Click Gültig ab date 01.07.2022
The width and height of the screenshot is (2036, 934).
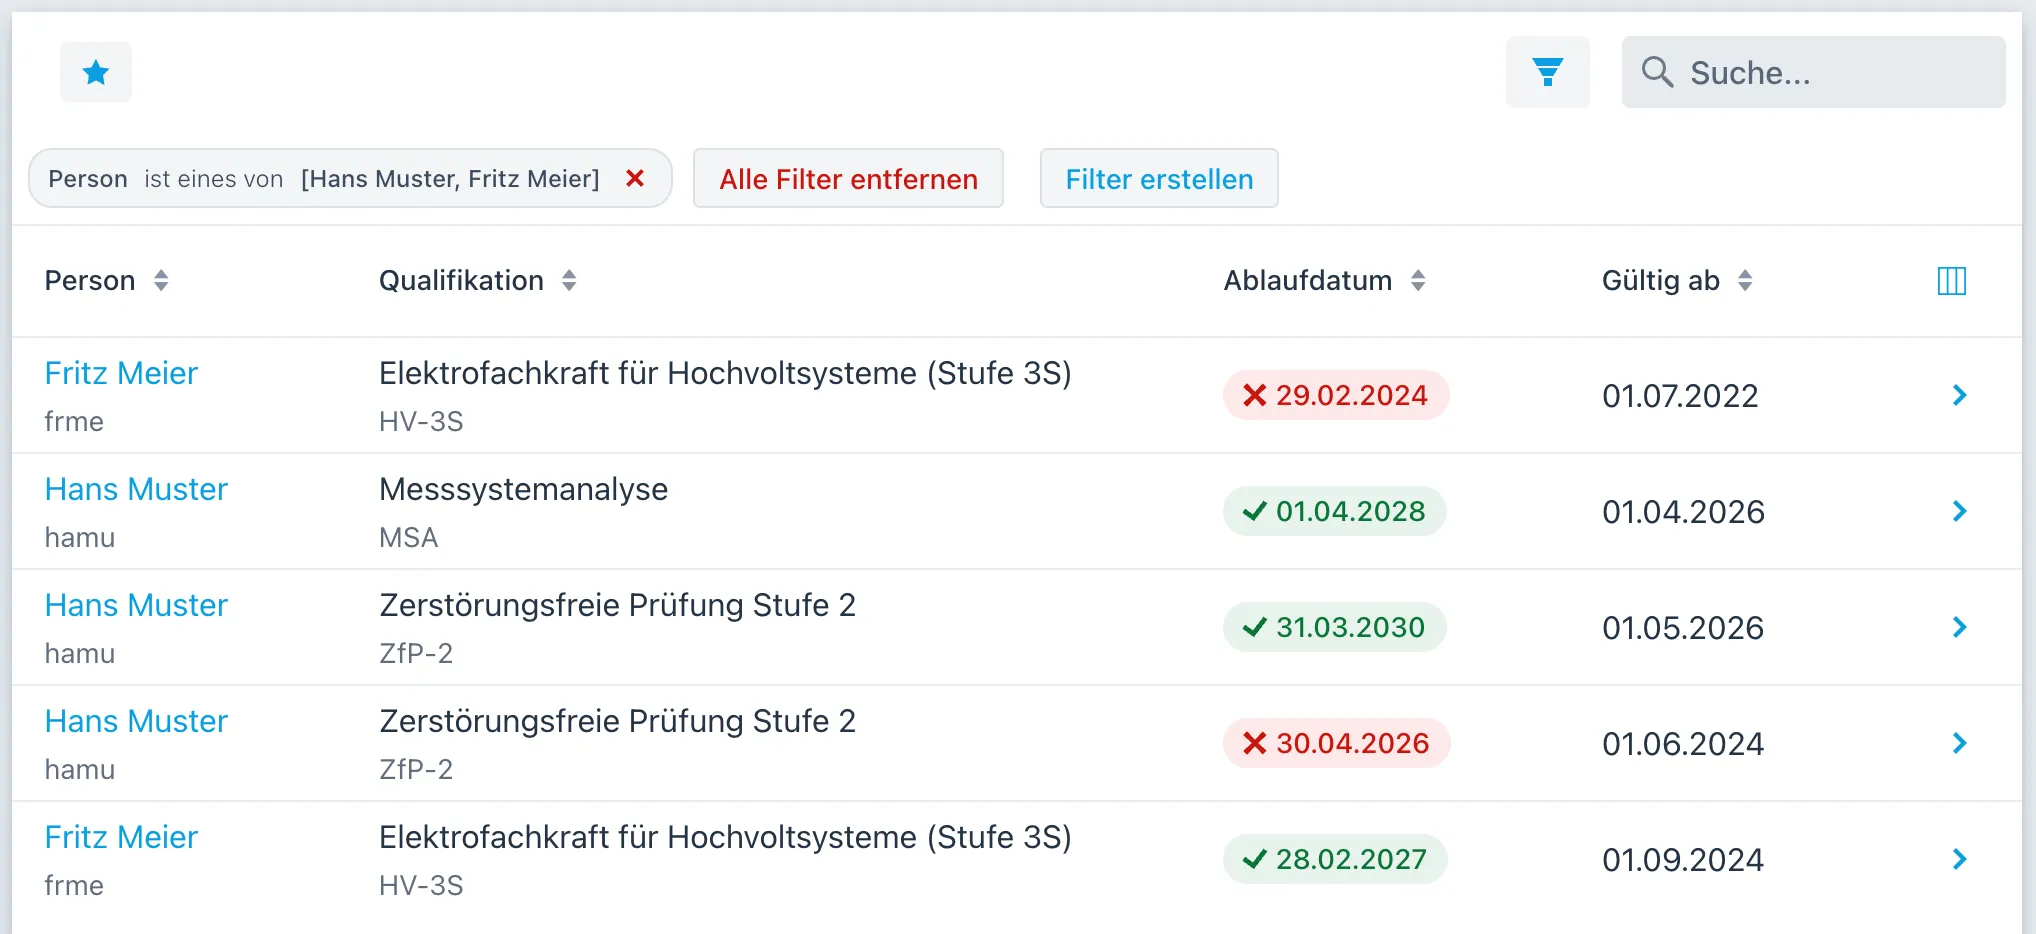tap(1680, 396)
